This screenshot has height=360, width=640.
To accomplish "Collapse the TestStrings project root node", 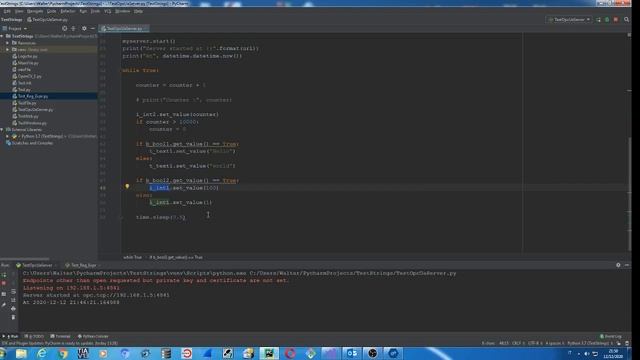I will [x=2, y=36].
